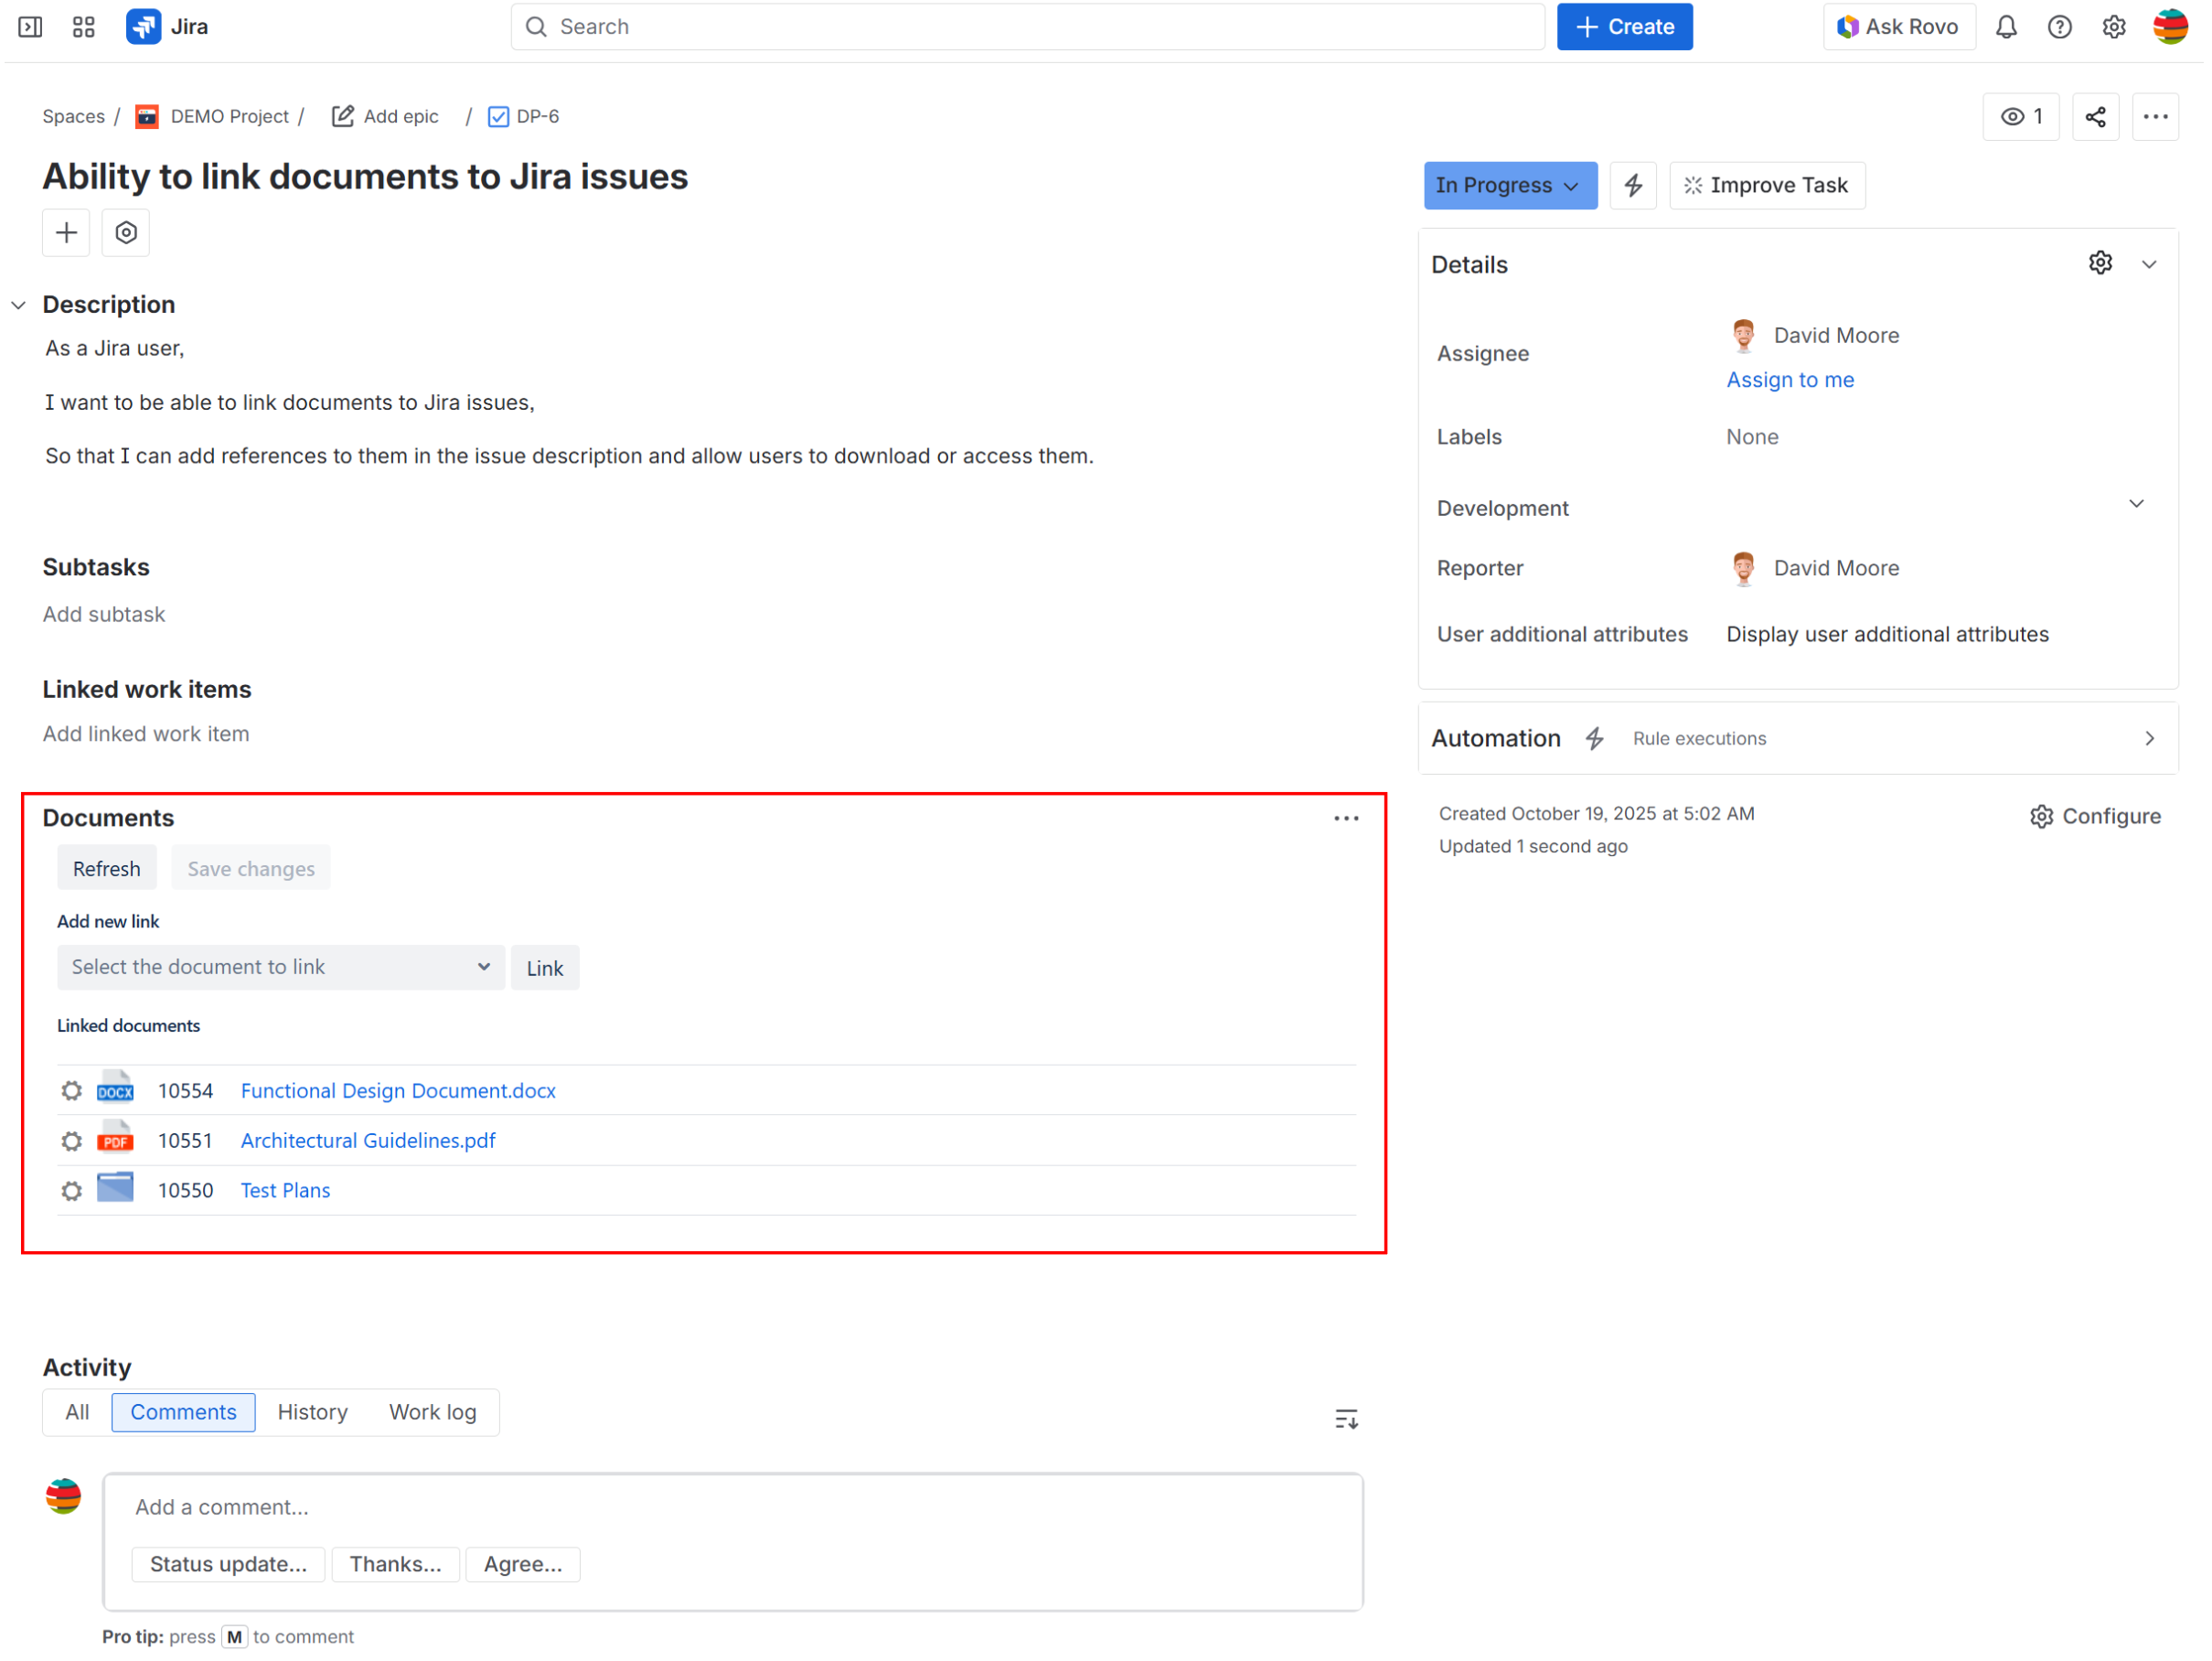Open the Details panel settings gear
The height and width of the screenshot is (1661, 2212).
point(2100,264)
